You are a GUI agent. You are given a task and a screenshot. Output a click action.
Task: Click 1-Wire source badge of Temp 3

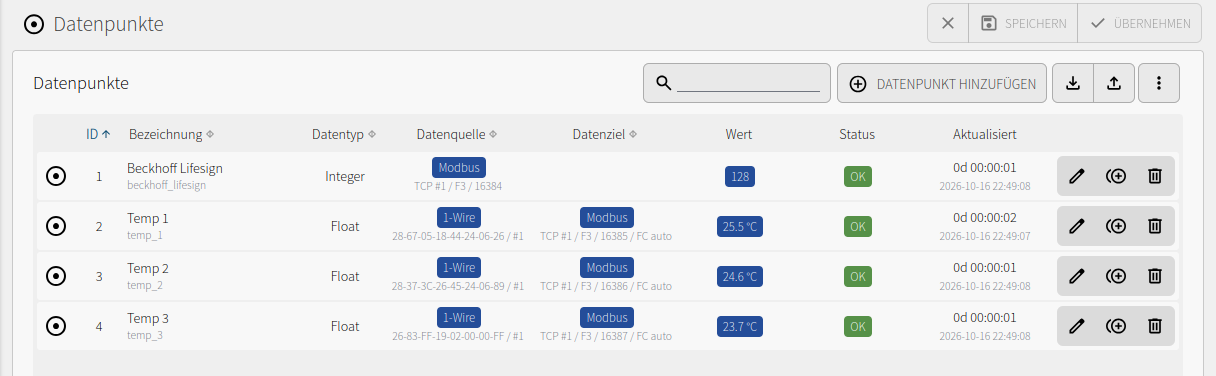coord(459,317)
